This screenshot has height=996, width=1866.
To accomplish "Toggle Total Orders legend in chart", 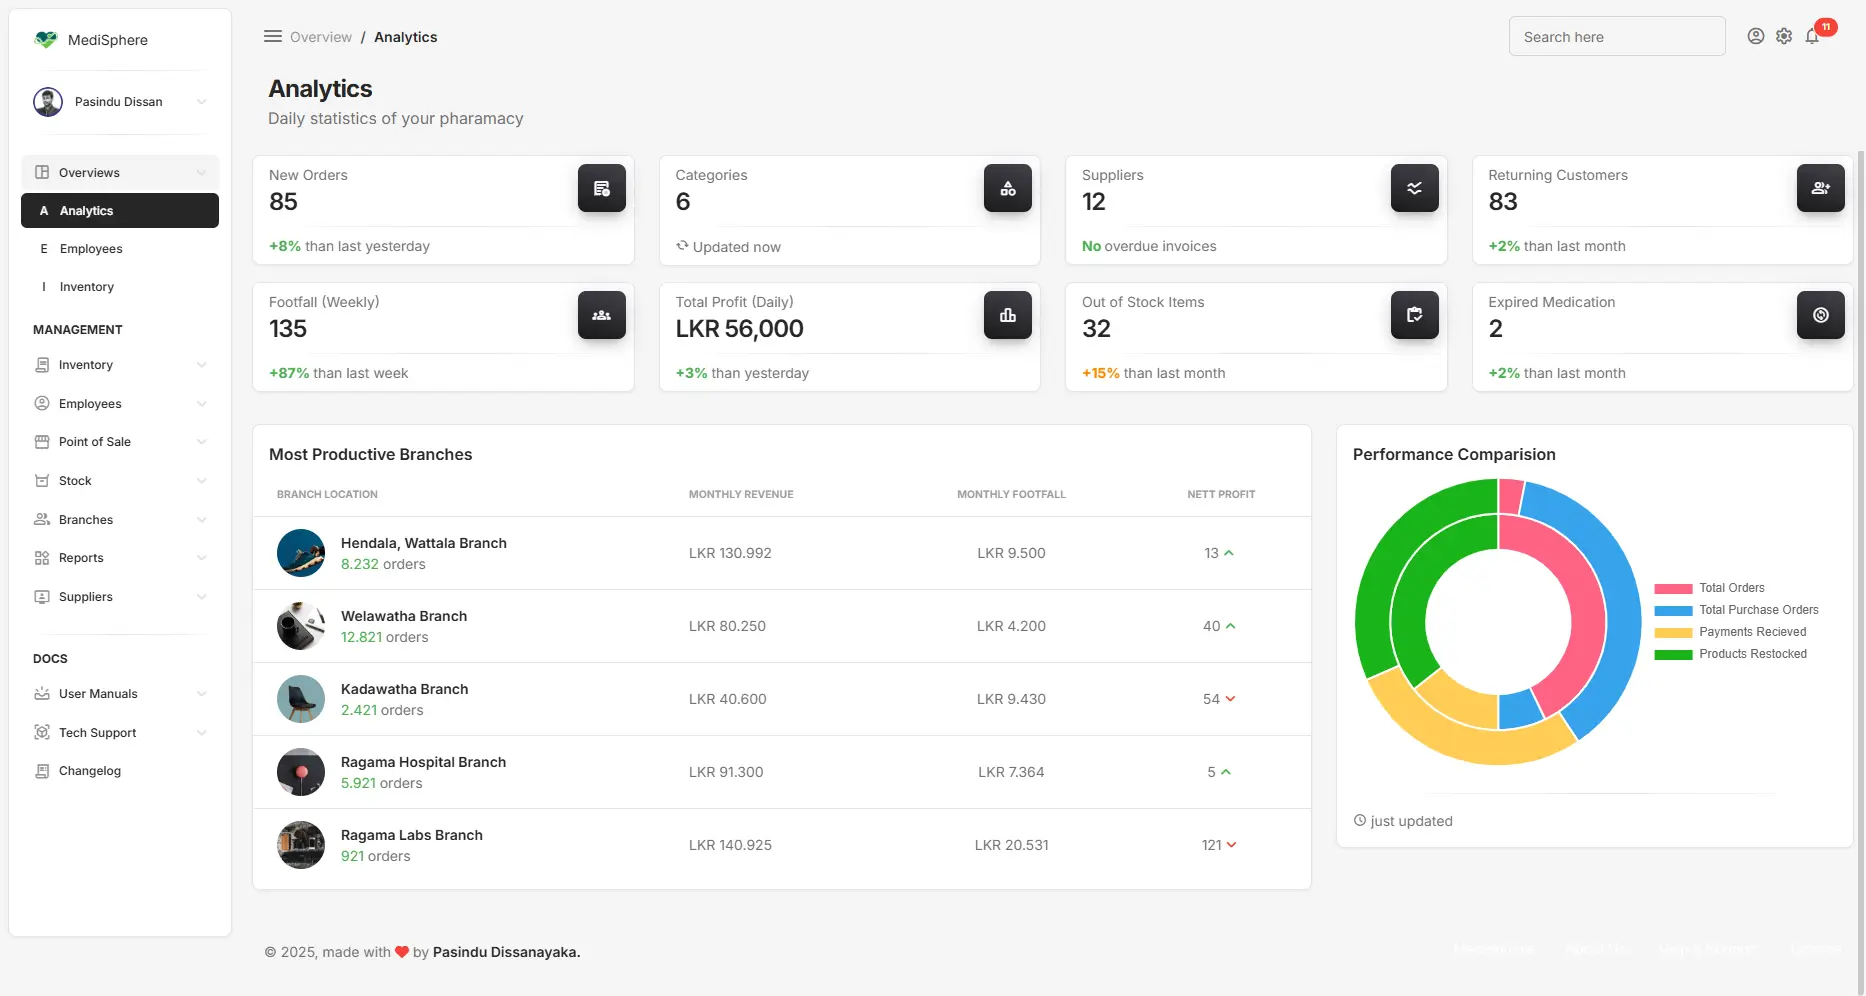I will pos(1731,588).
